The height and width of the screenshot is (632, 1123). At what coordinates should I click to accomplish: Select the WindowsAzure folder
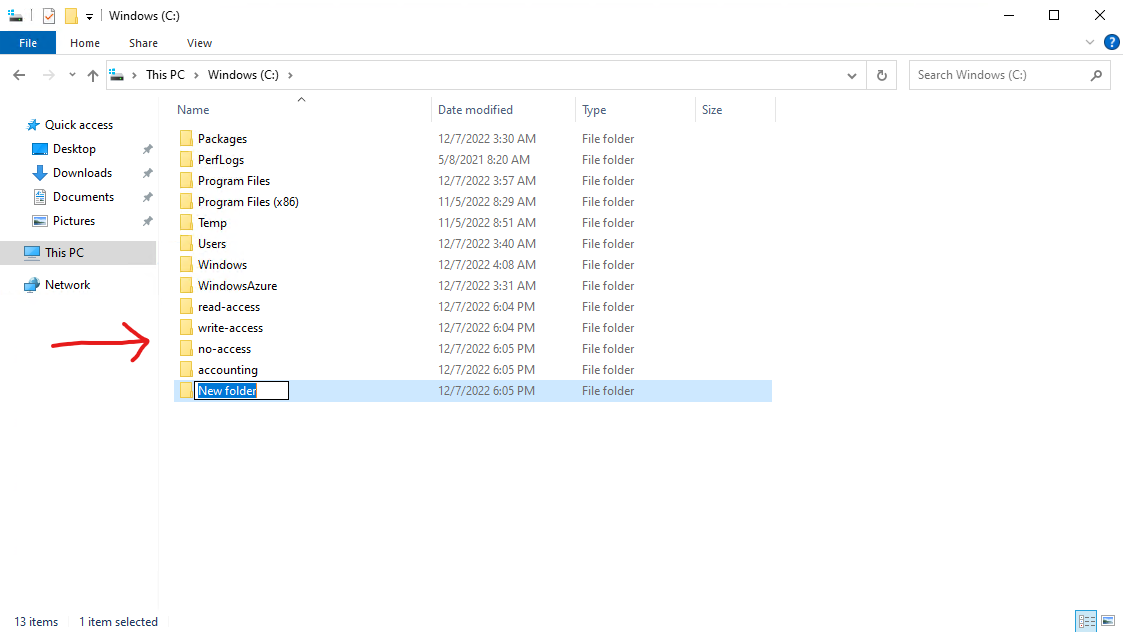(237, 286)
